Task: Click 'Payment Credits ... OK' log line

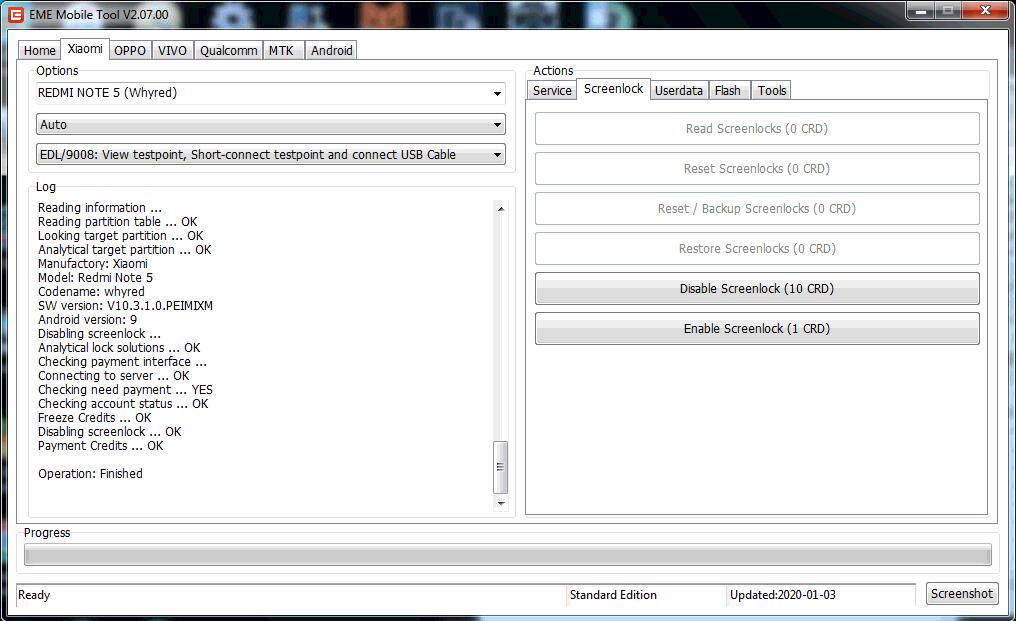Action: (100, 446)
